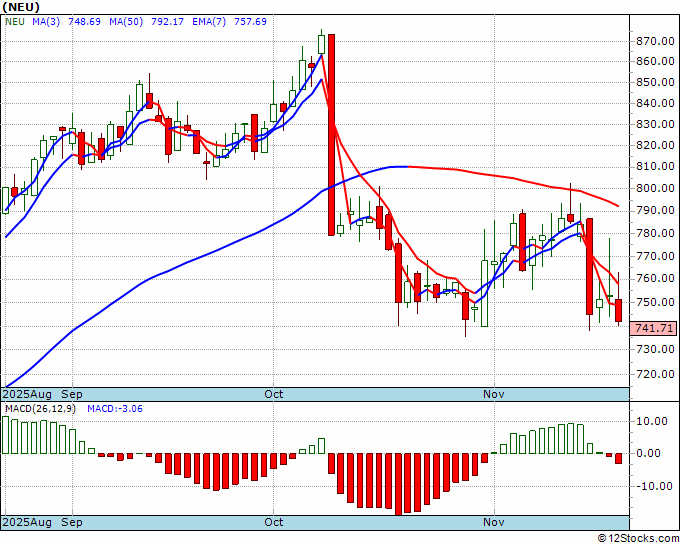Click Nov on the price chart date axis
The image size is (680, 546).
pos(494,394)
